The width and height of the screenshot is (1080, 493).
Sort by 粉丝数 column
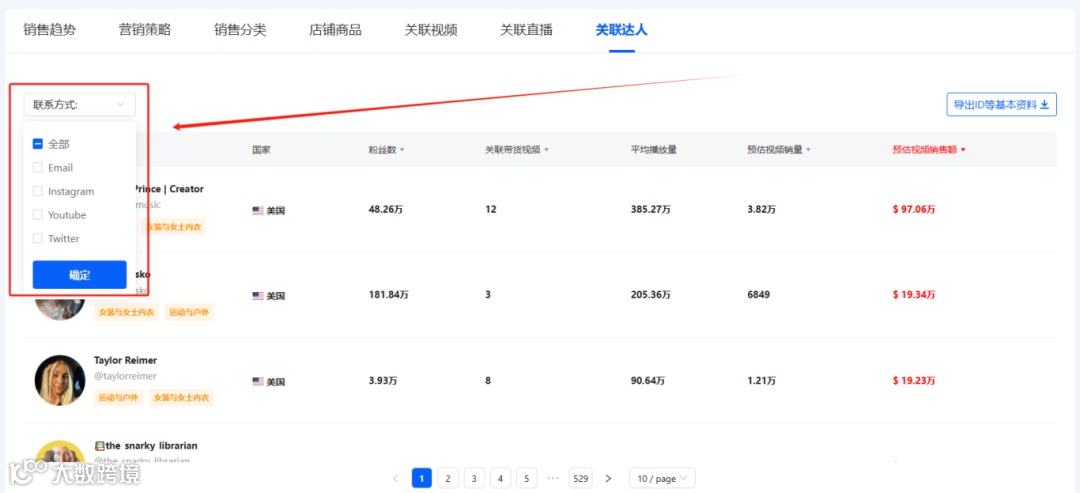(386, 149)
